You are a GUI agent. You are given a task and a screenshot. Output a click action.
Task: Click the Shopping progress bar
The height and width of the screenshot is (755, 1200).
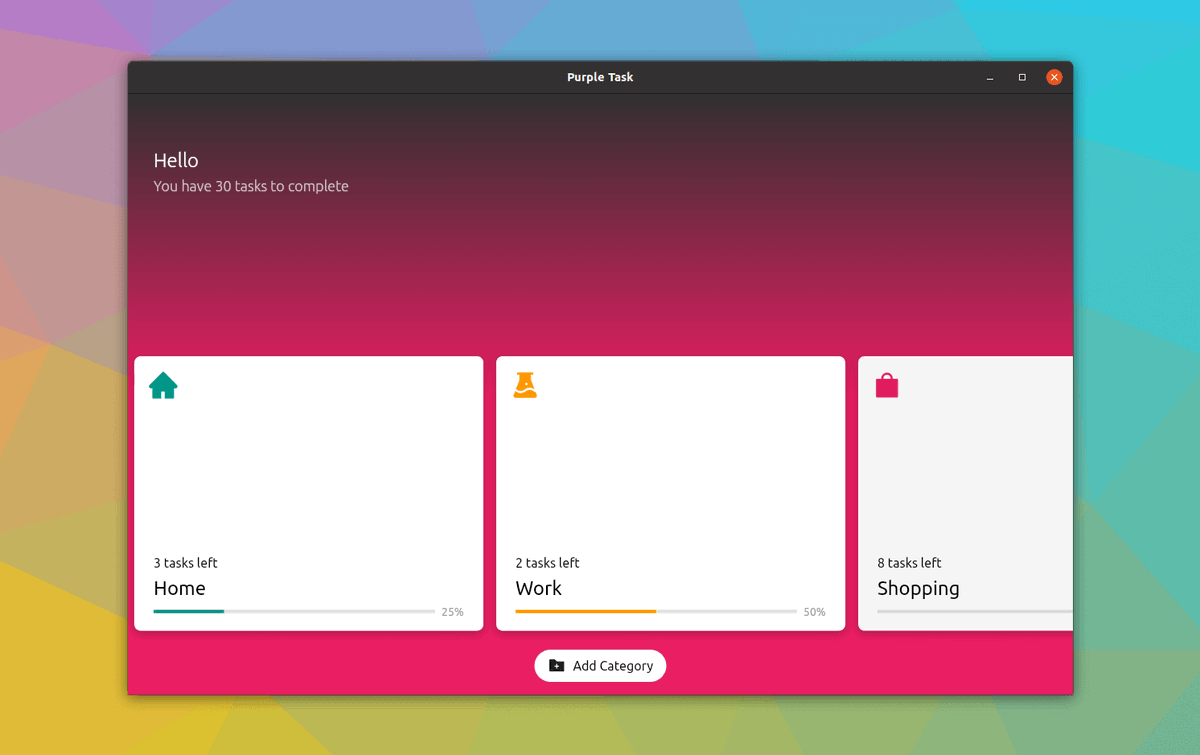[975, 611]
